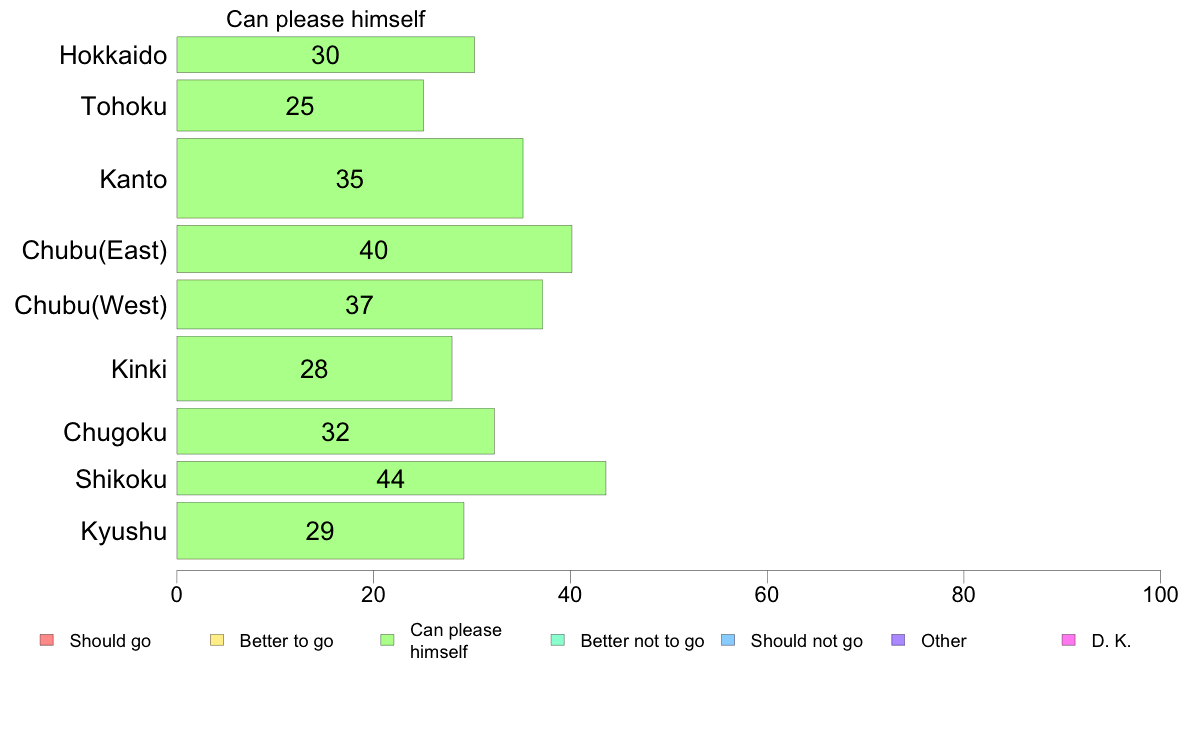
Task: Click the Should not go legend label
Action: click(x=807, y=640)
